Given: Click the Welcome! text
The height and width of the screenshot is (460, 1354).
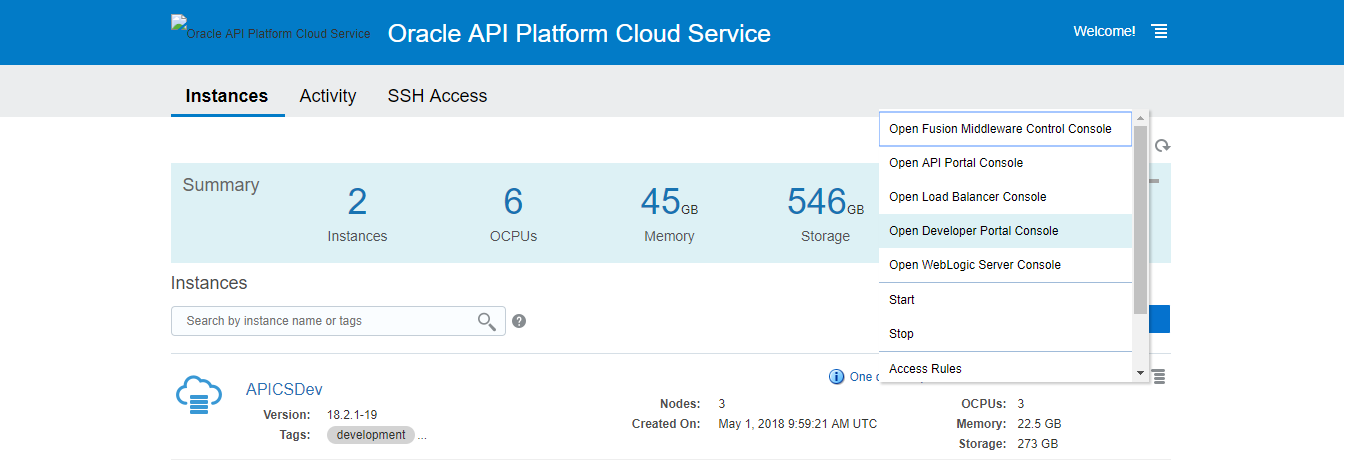Looking at the screenshot, I should point(1104,31).
